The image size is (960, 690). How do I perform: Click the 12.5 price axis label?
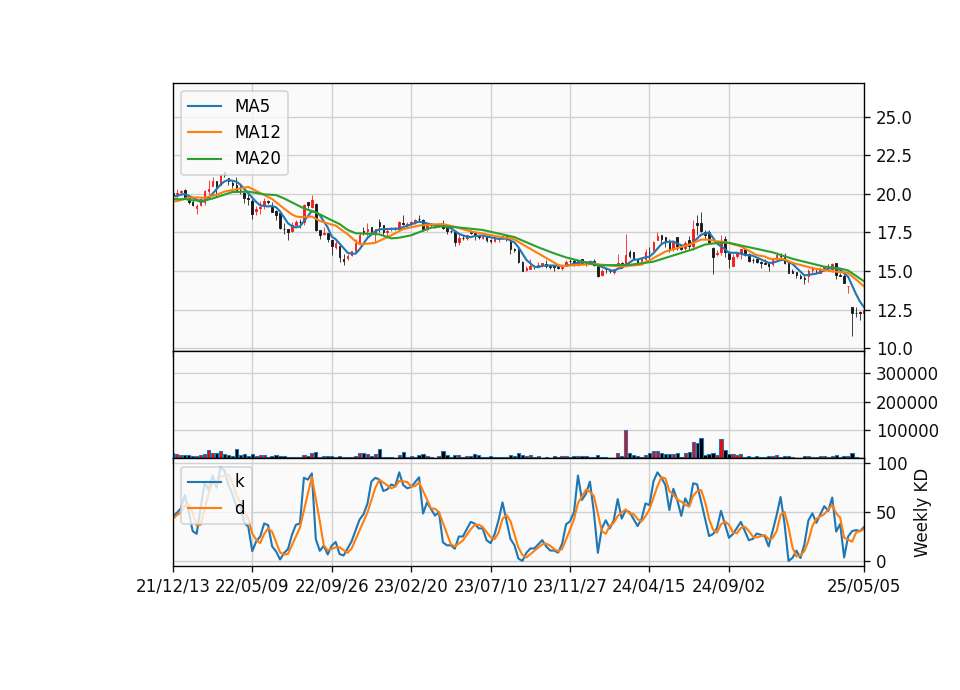coord(894,311)
